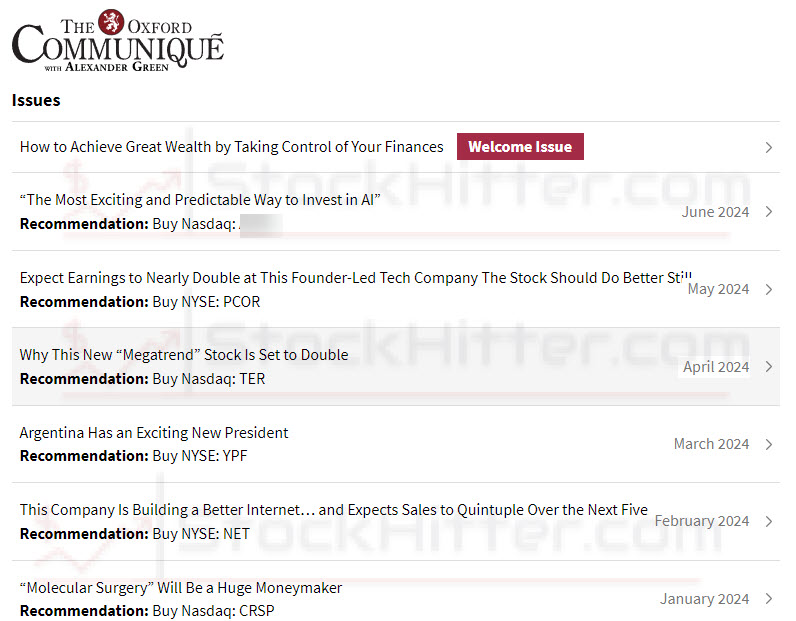Open the 'Building a Better Internet' issue

333,510
